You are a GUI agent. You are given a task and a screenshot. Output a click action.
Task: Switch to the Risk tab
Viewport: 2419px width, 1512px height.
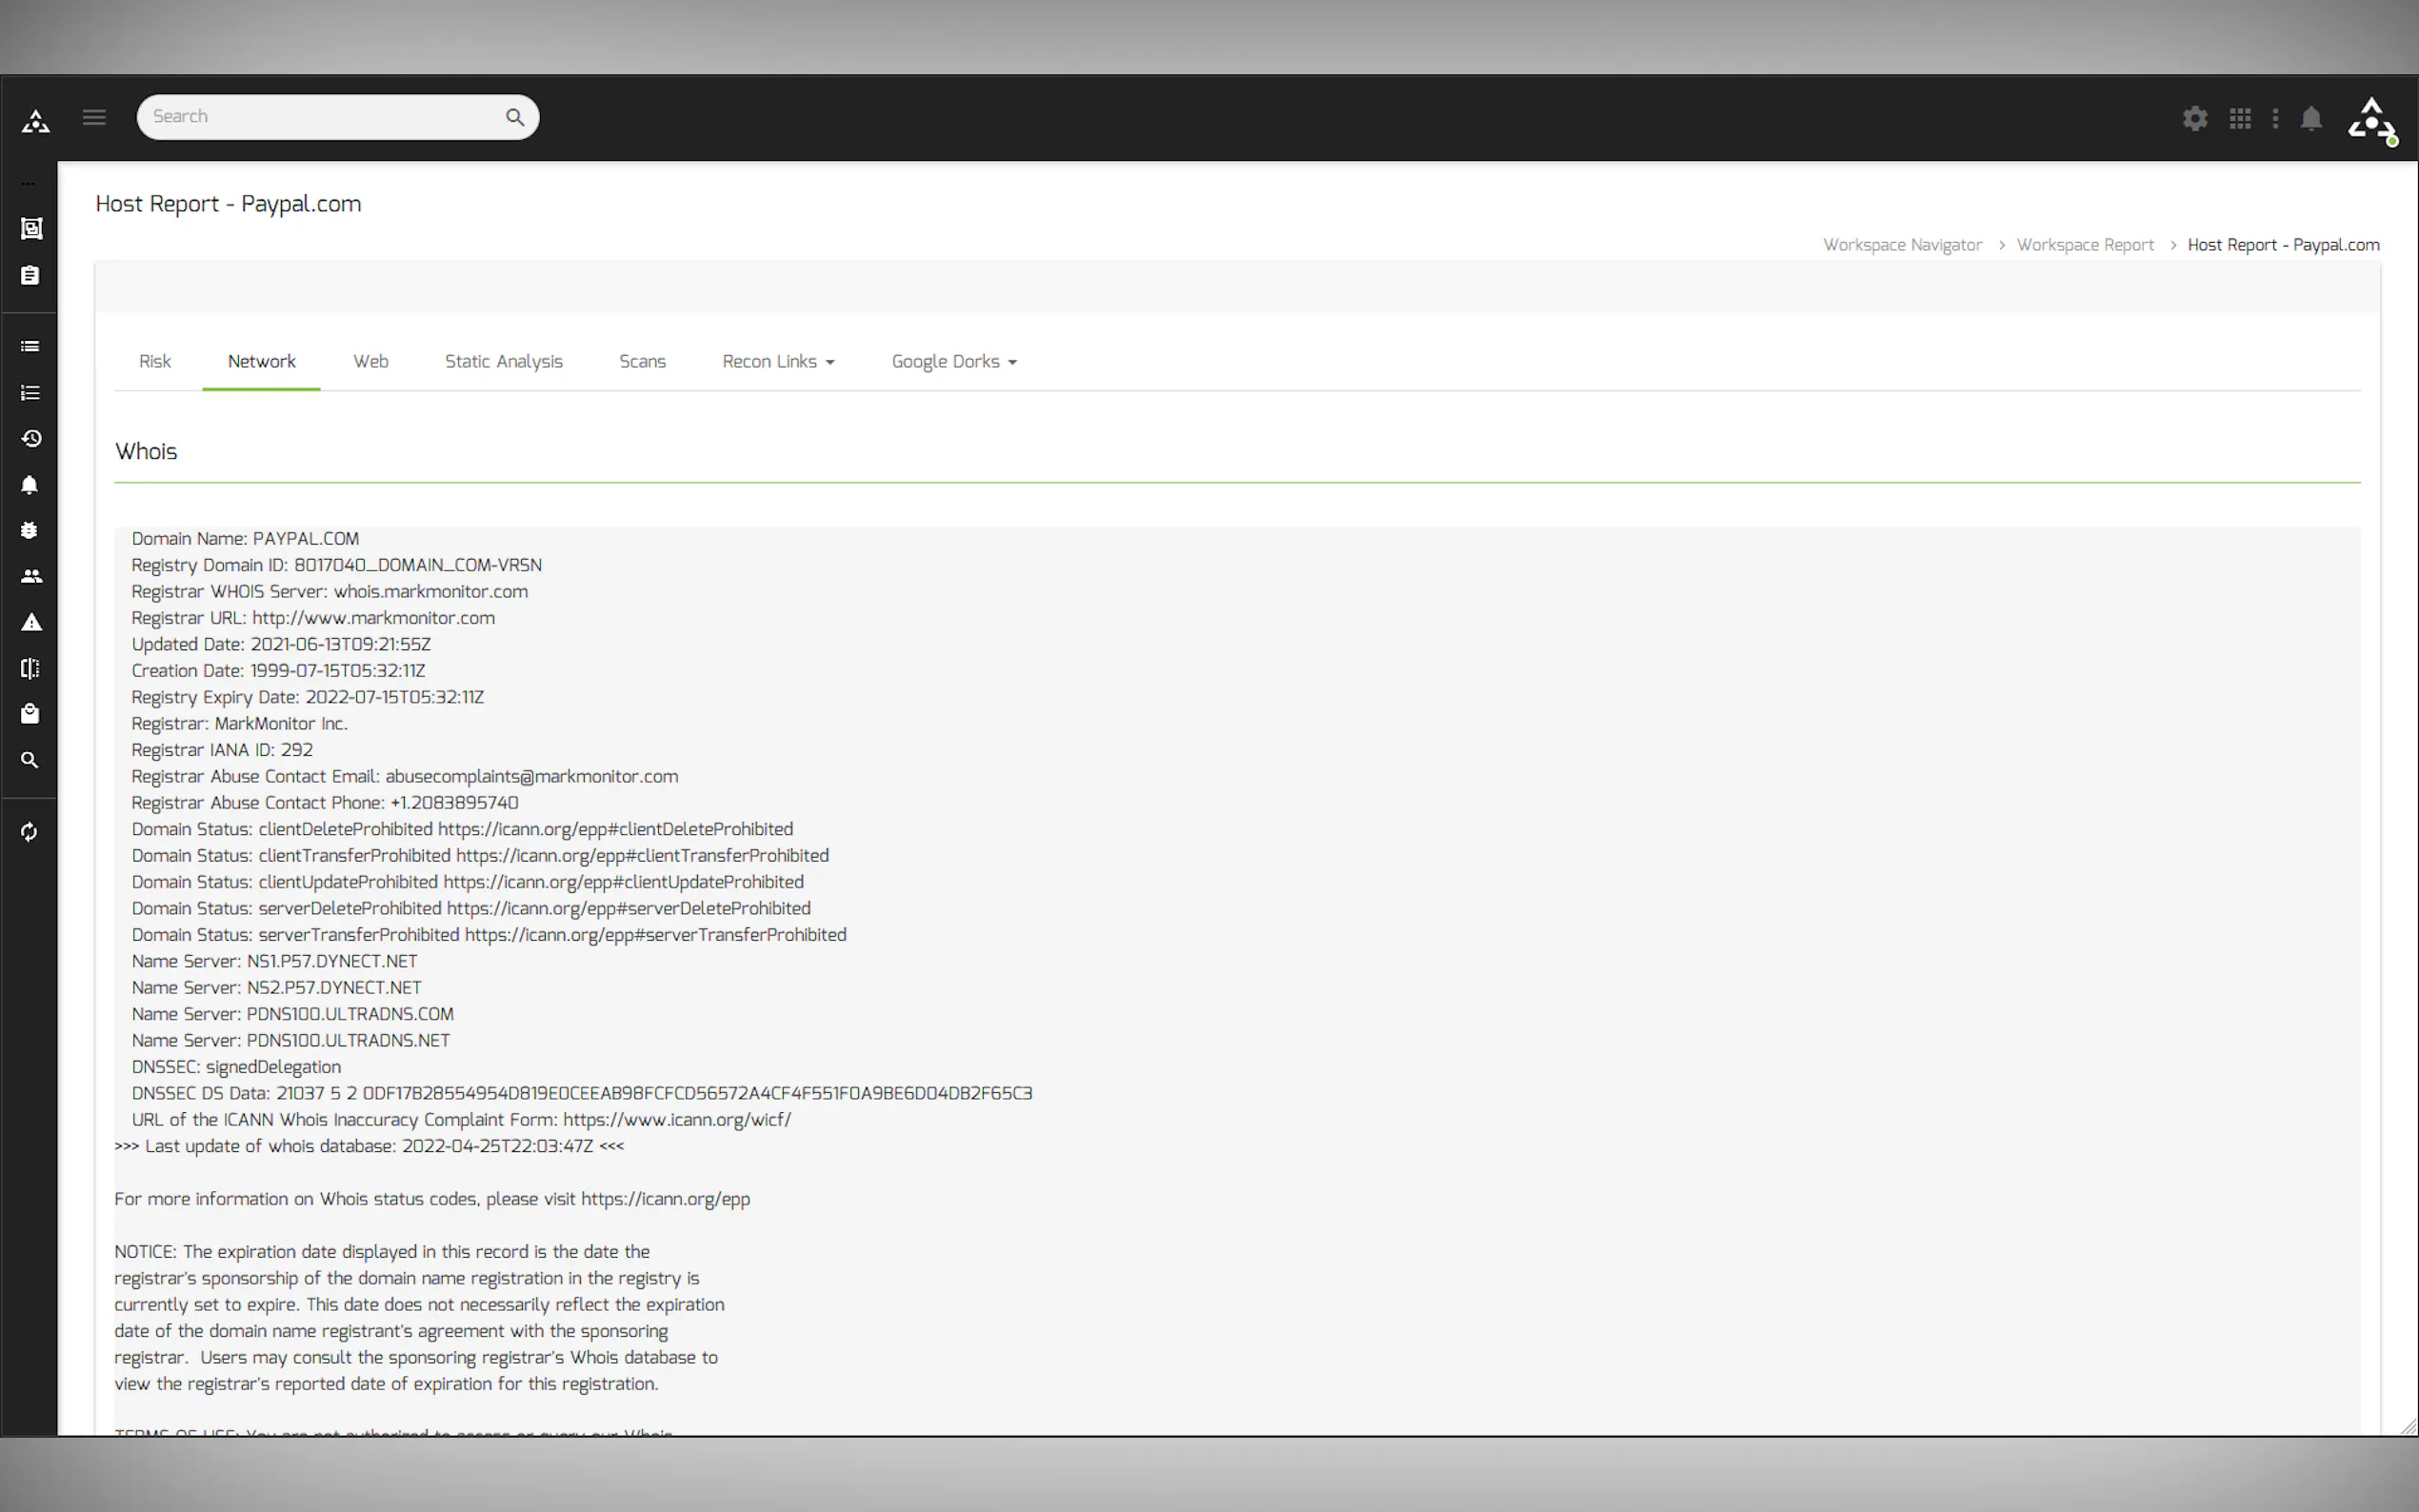pos(154,361)
